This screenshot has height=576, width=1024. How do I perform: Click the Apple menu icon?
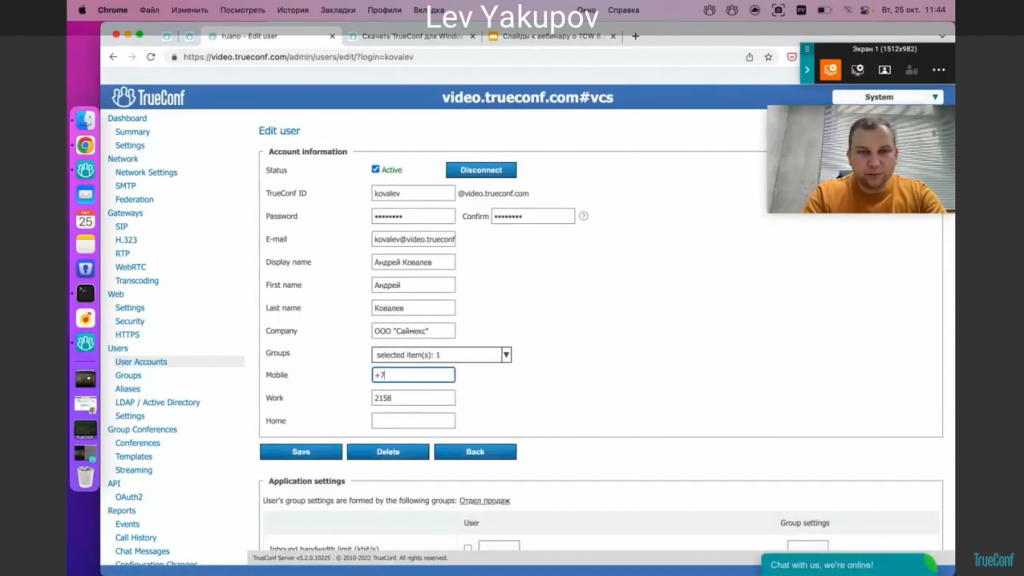tap(82, 10)
